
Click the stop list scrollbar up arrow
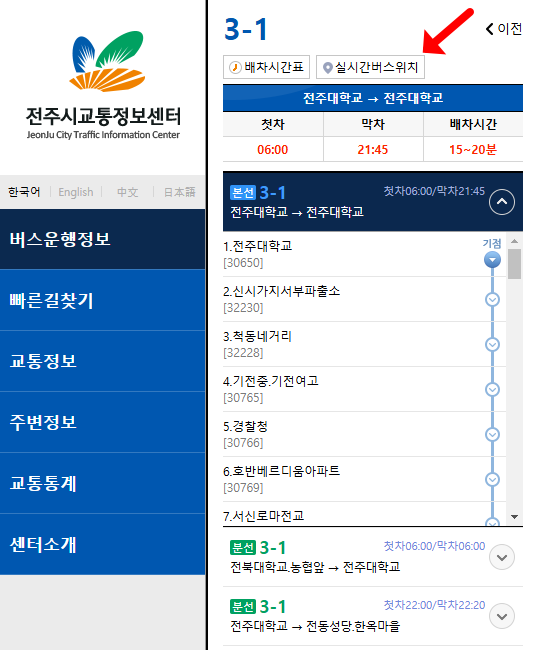point(514,241)
